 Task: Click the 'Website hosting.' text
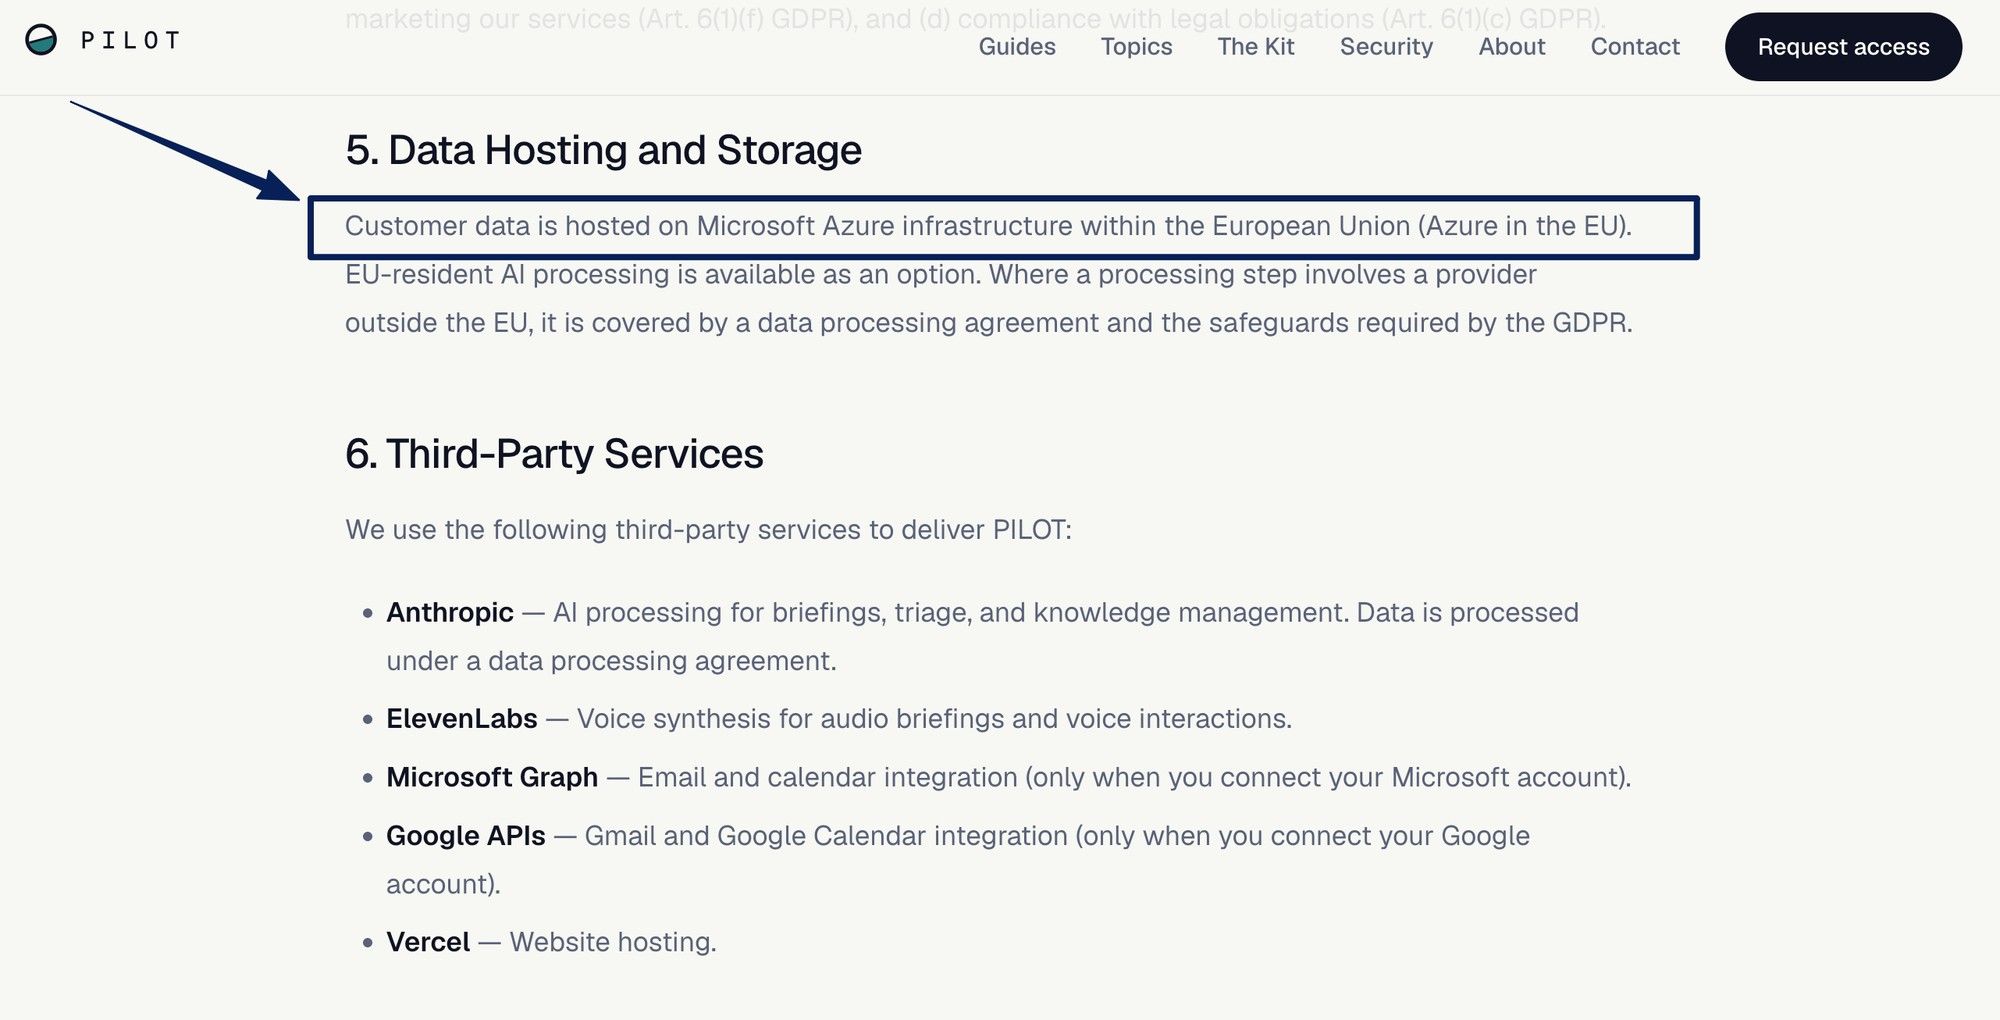click(613, 942)
